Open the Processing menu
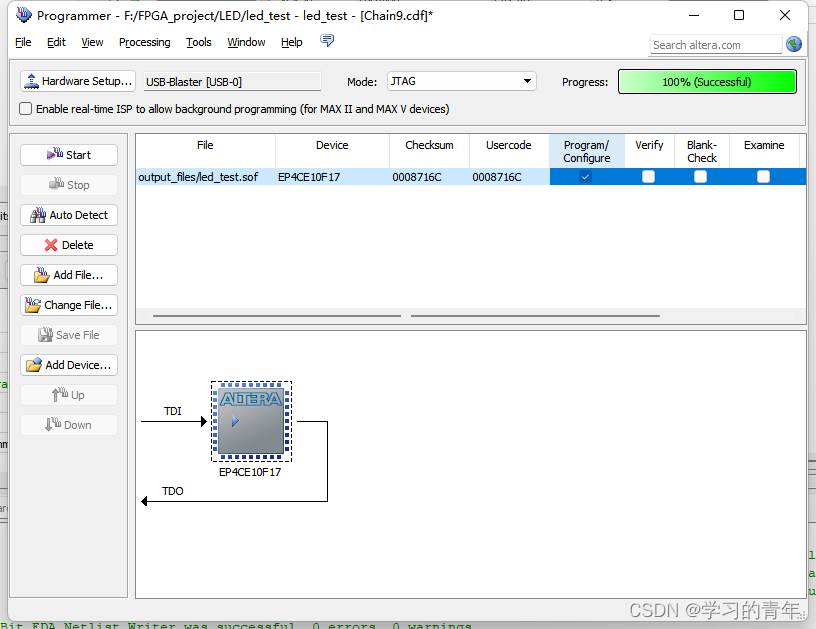The image size is (816, 629). point(144,42)
